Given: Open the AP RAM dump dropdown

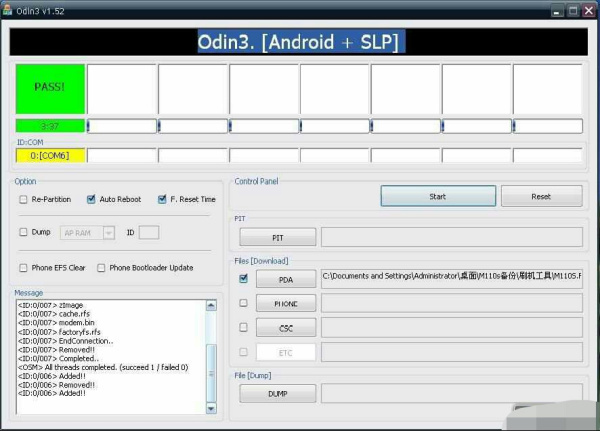Looking at the screenshot, I should [109, 233].
